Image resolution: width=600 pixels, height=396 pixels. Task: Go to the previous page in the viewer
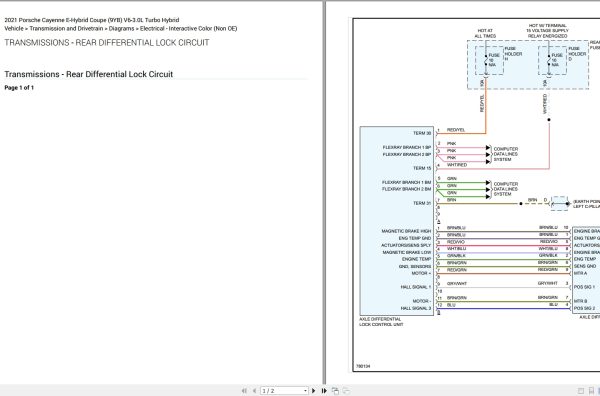pos(254,391)
